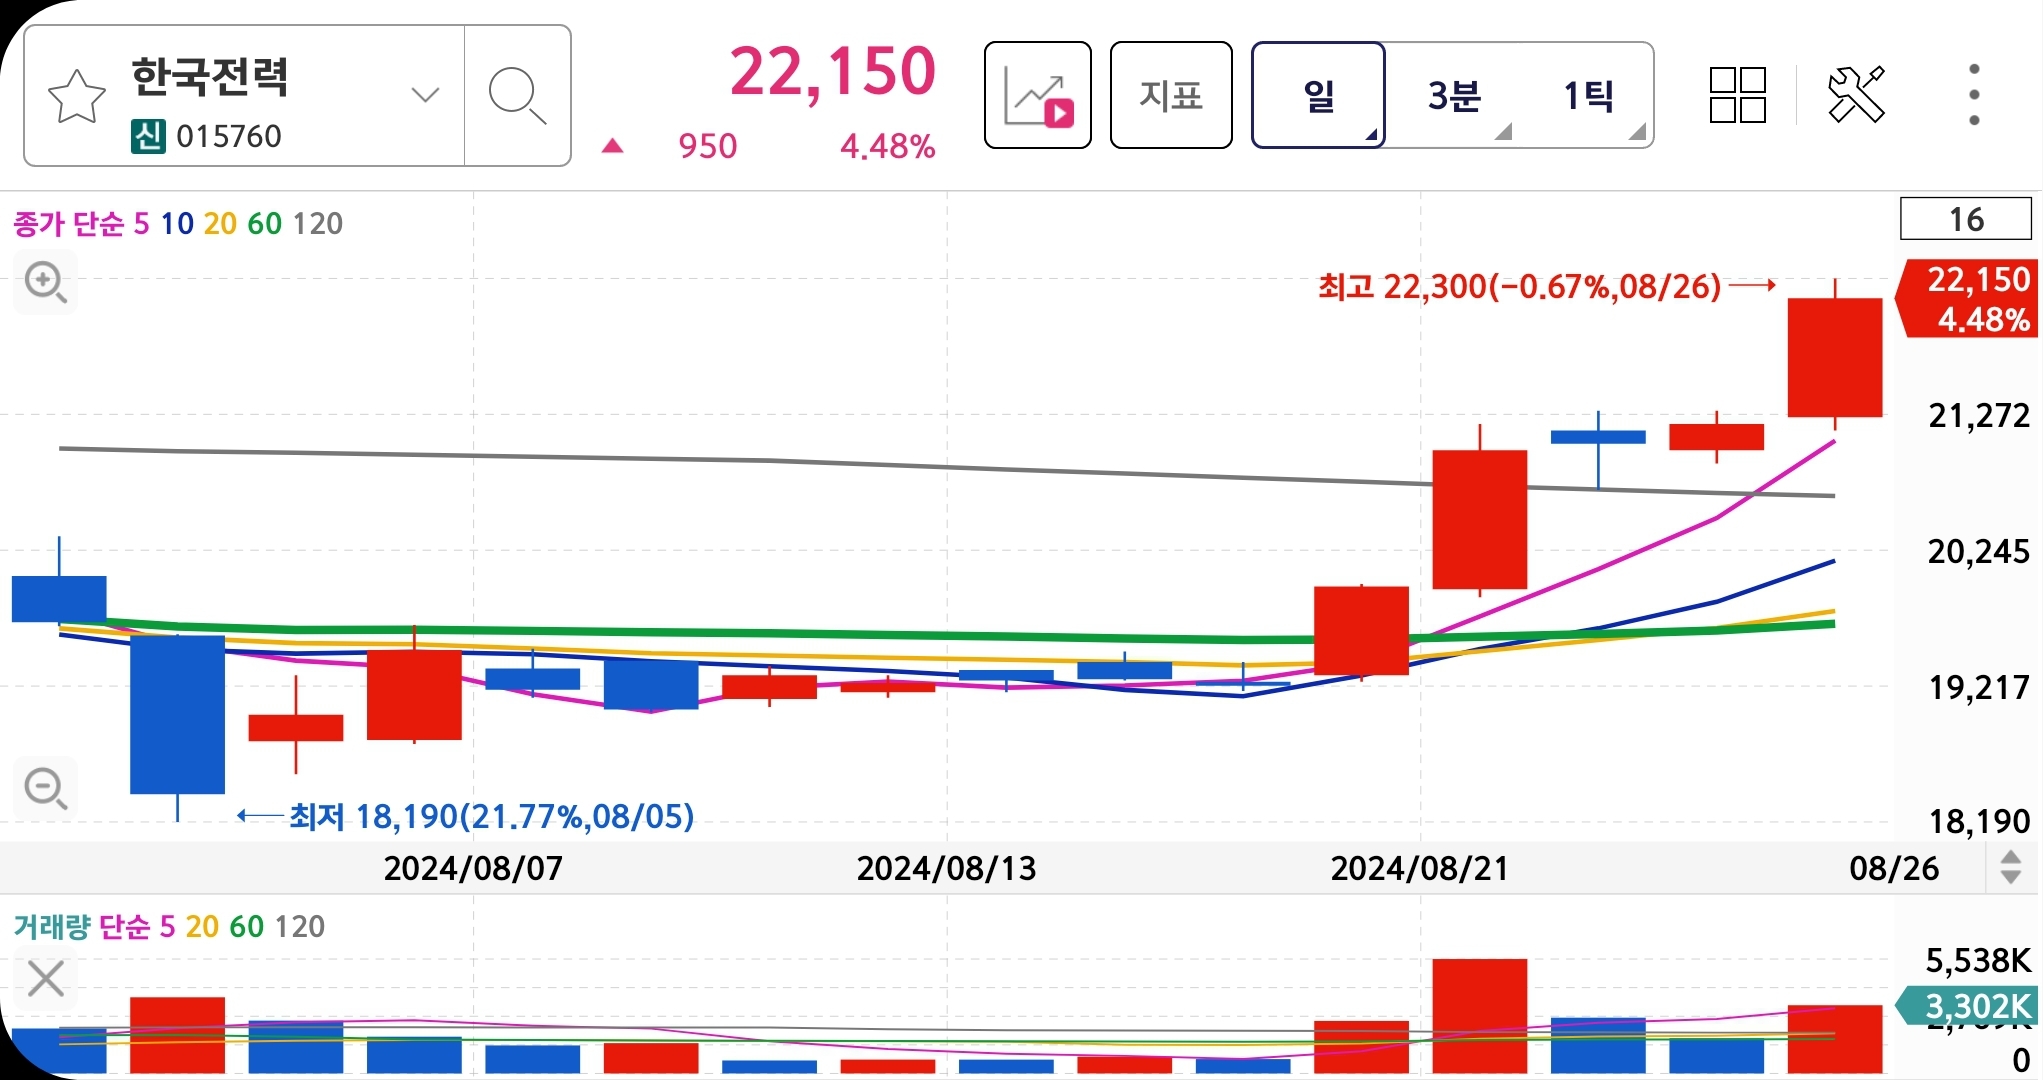Switch to the 3분 minute chart

[1453, 96]
